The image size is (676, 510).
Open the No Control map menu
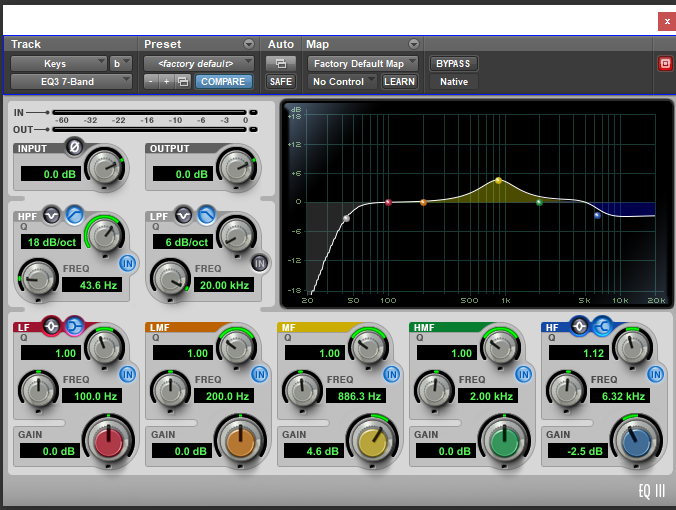342,82
